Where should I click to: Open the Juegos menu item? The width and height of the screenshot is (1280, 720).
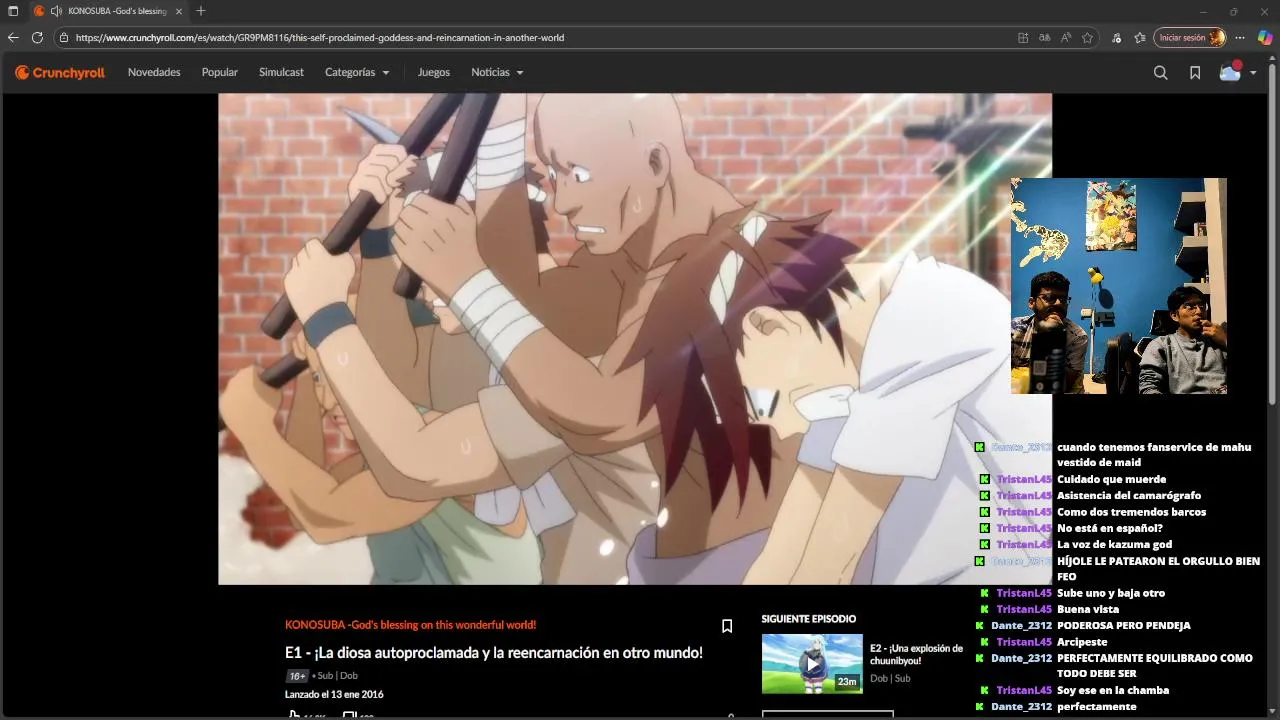tap(434, 72)
